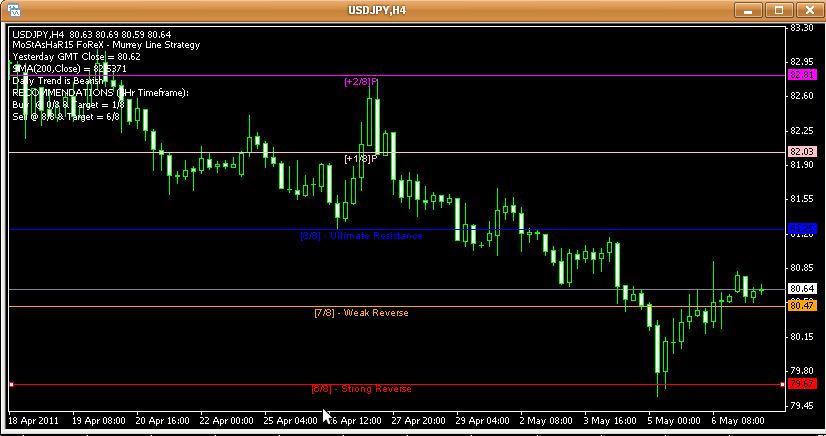
Task: Close the USDJPY,H4 chart window
Action: tap(809, 9)
